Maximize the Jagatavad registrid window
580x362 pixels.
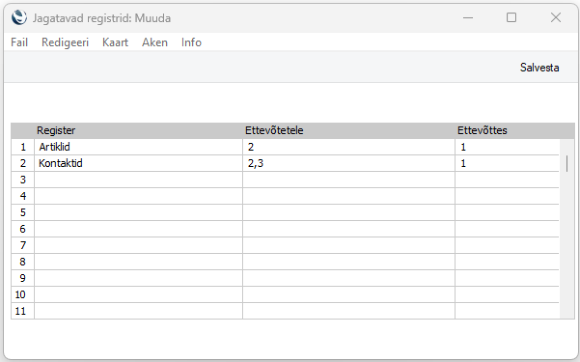[512, 17]
